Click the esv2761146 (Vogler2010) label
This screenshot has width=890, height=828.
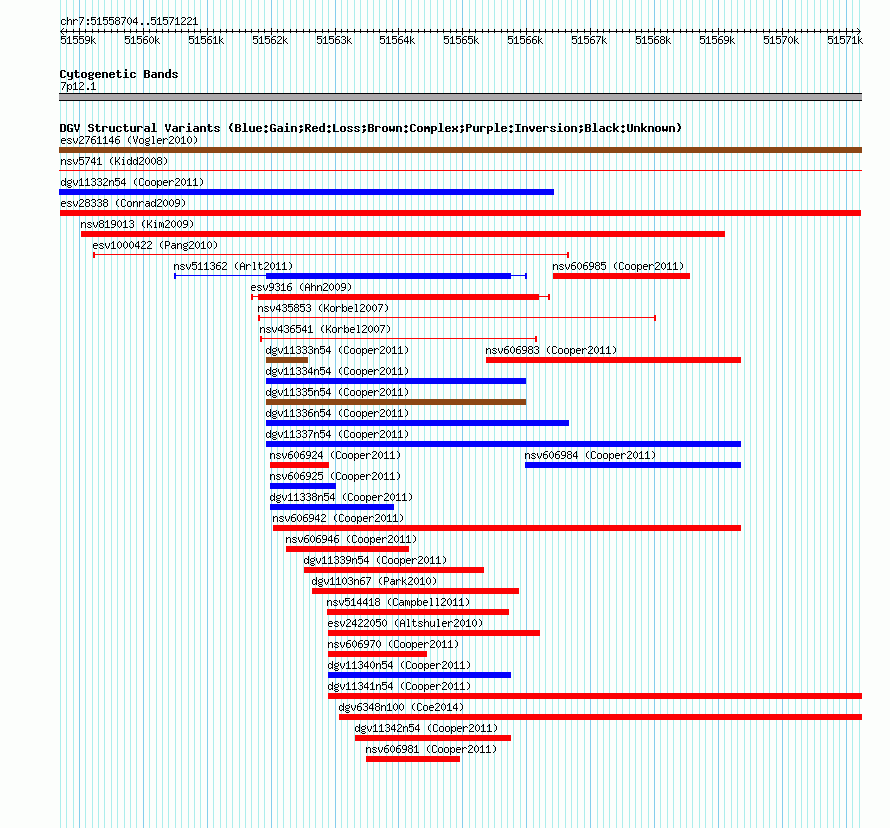(129, 140)
